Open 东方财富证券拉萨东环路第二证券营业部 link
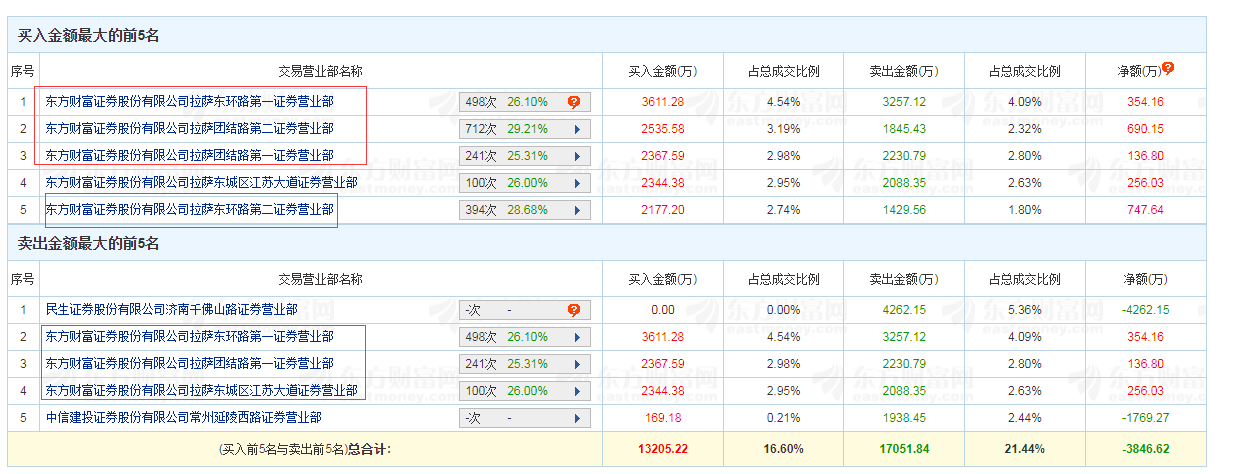1247x474 pixels. click(x=189, y=210)
